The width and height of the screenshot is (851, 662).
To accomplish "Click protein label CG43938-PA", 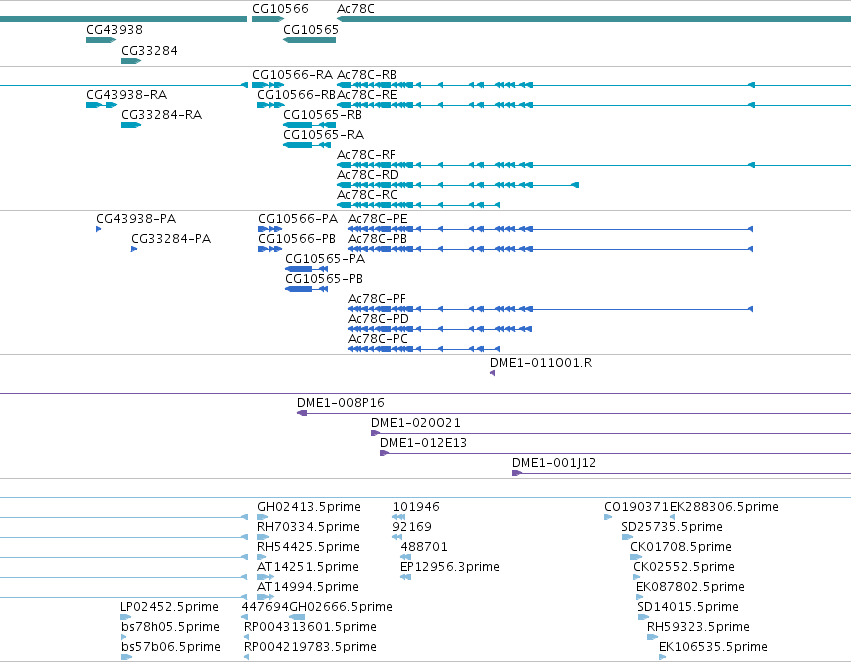I will coord(136,219).
